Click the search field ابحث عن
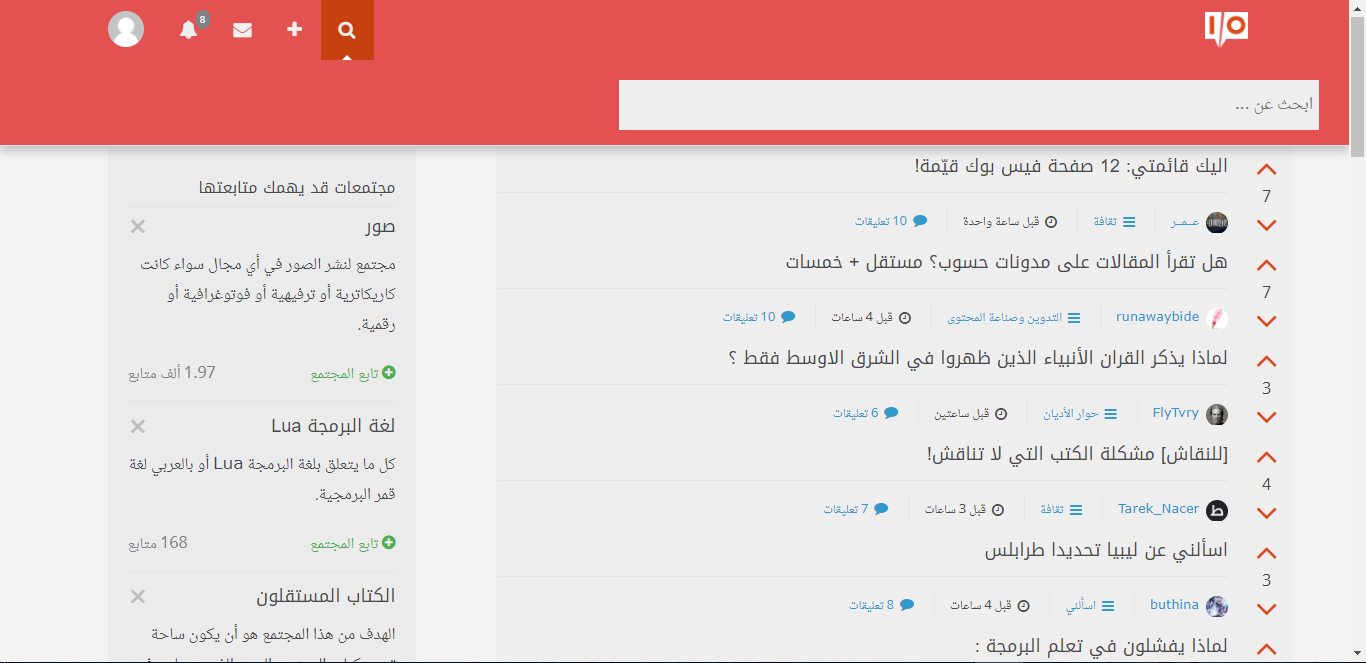The height and width of the screenshot is (663, 1366). point(969,105)
